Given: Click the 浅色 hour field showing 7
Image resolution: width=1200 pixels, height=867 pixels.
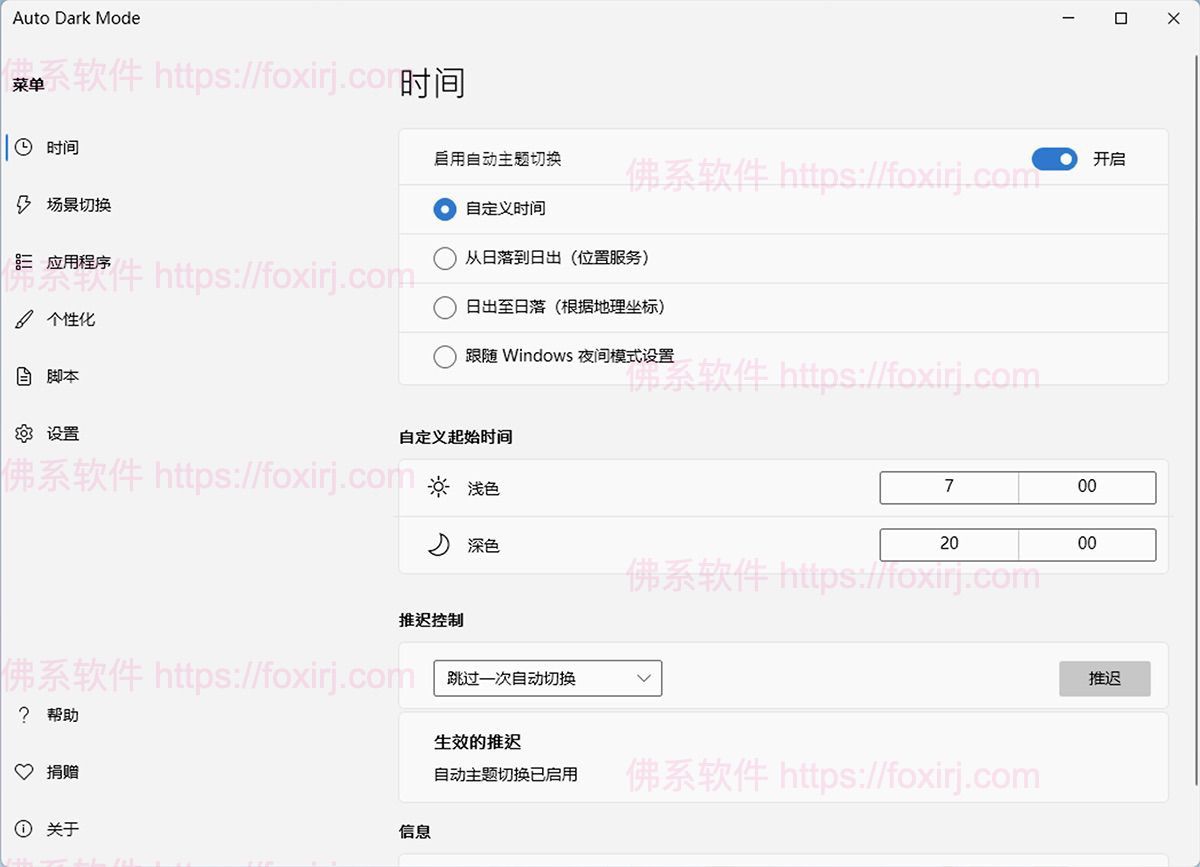Looking at the screenshot, I should [x=949, y=488].
